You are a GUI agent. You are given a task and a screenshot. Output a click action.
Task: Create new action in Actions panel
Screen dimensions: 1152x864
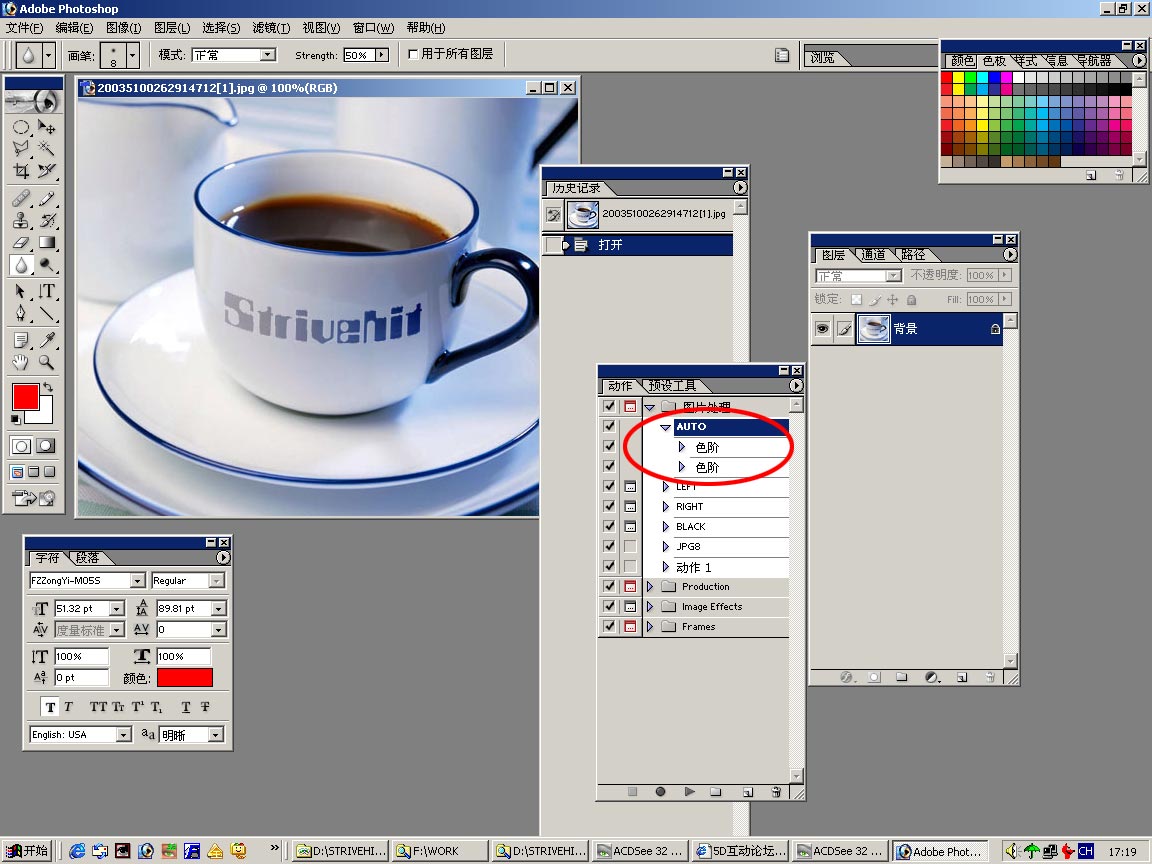[x=748, y=792]
